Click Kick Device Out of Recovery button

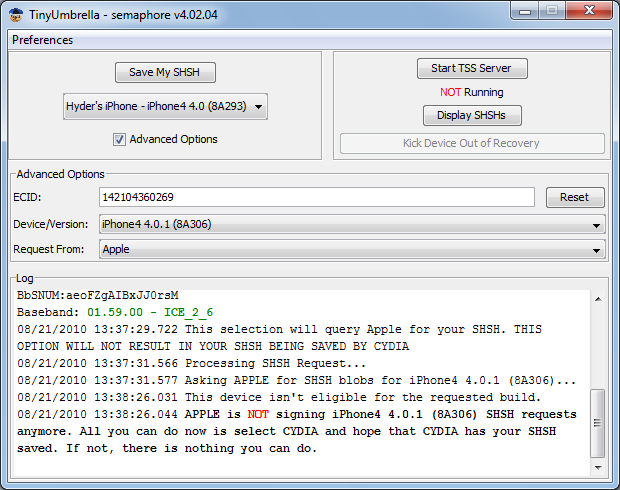click(x=472, y=143)
